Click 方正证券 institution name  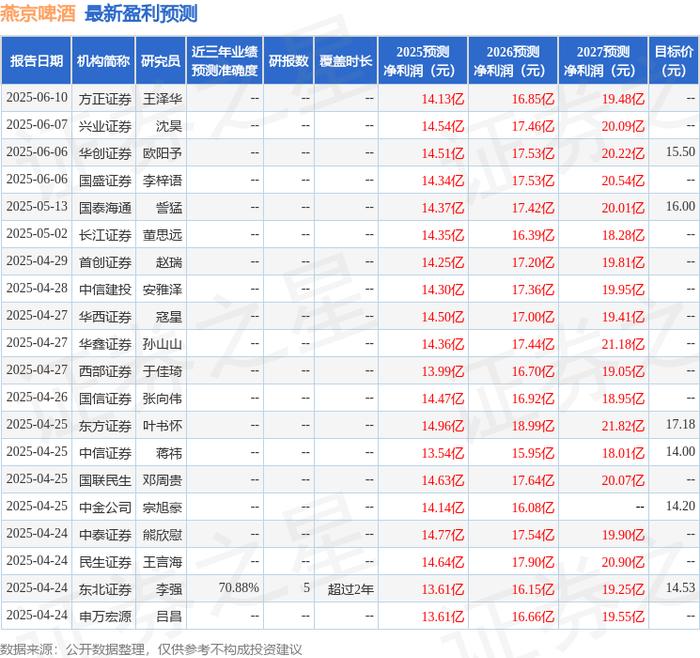coord(105,99)
